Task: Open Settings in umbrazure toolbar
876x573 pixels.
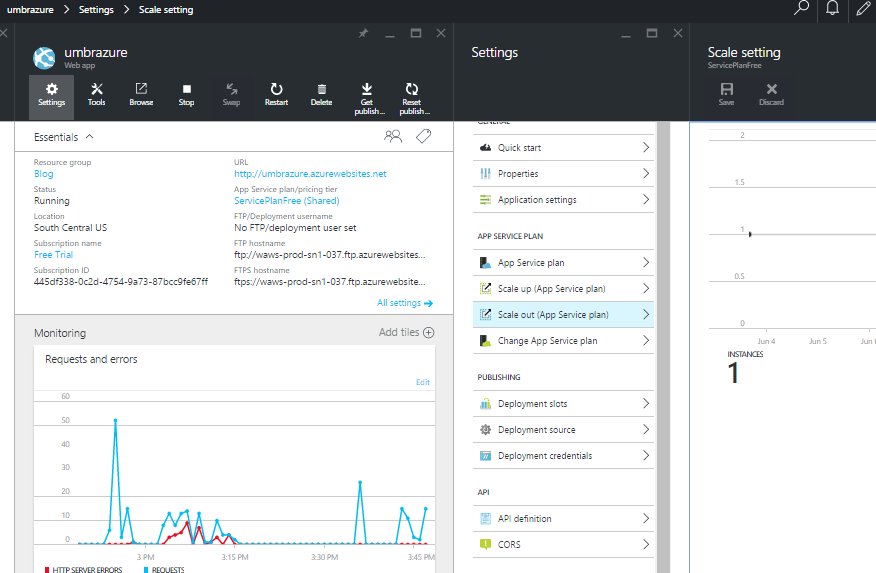Action: tap(51, 96)
